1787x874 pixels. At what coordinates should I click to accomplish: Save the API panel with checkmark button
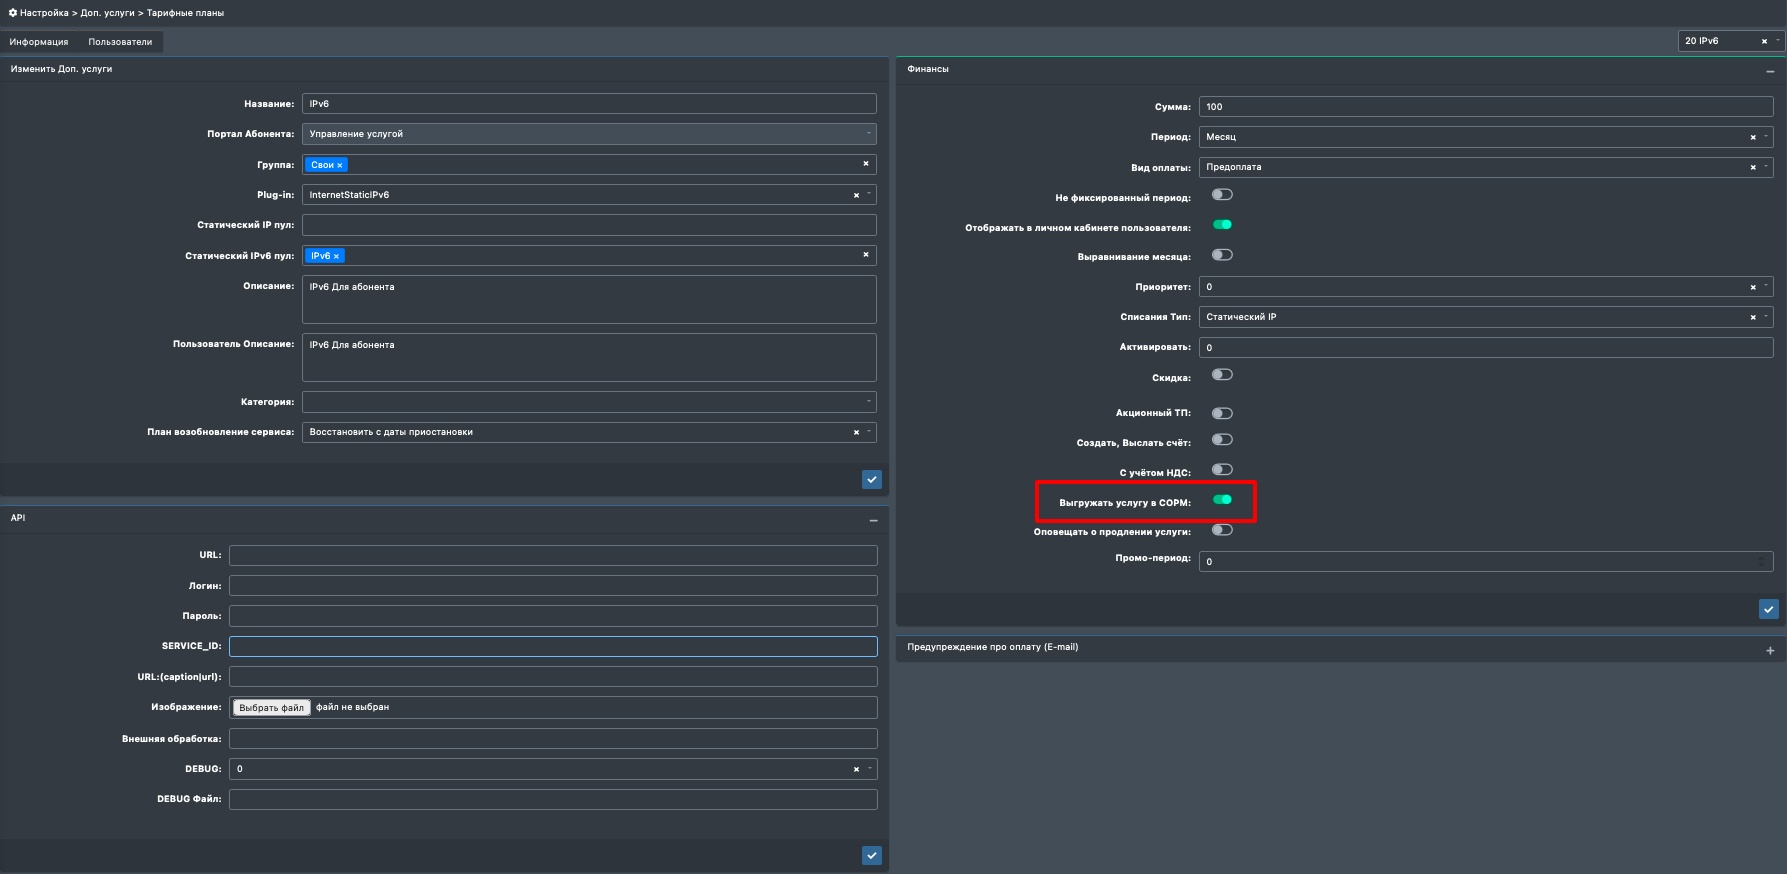(x=872, y=856)
